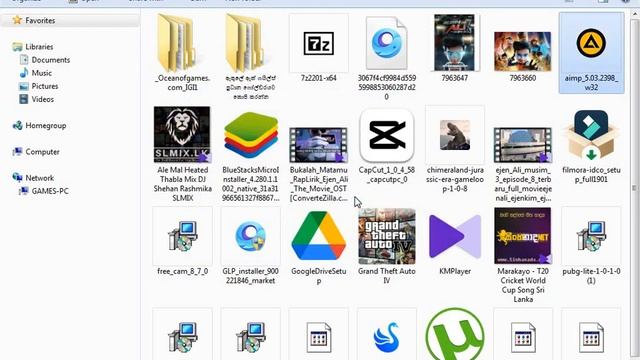
Task: Select the aimp_5.03.2398_w32 installer
Action: point(591,52)
